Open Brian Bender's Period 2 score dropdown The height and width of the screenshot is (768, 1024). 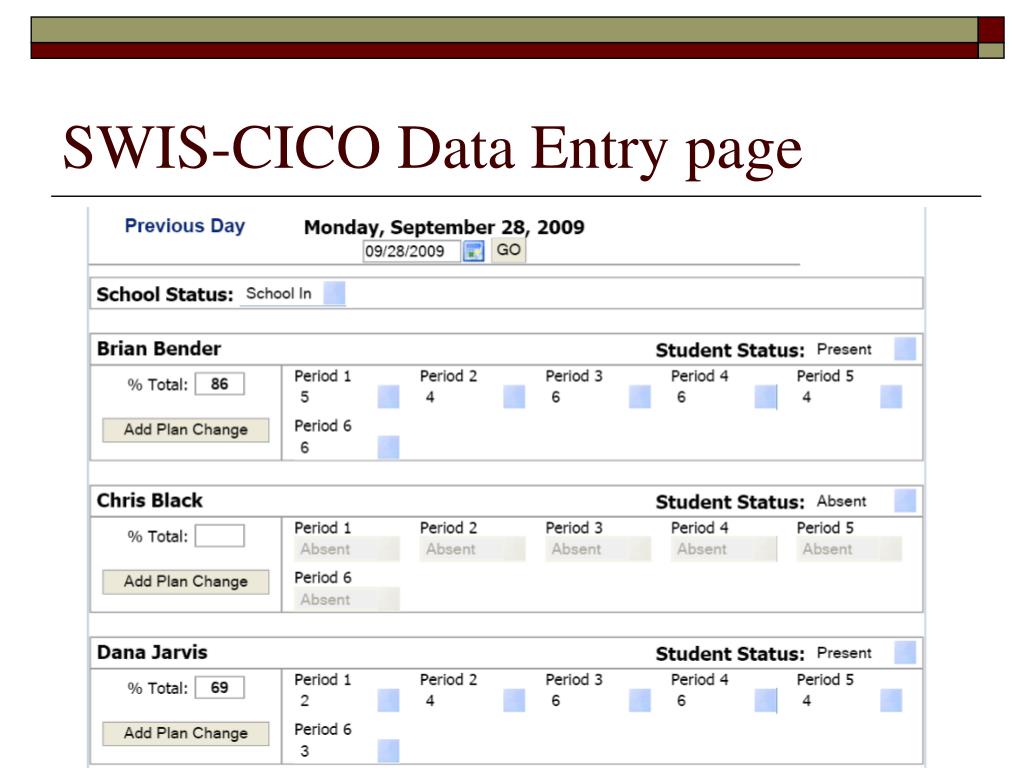(514, 396)
